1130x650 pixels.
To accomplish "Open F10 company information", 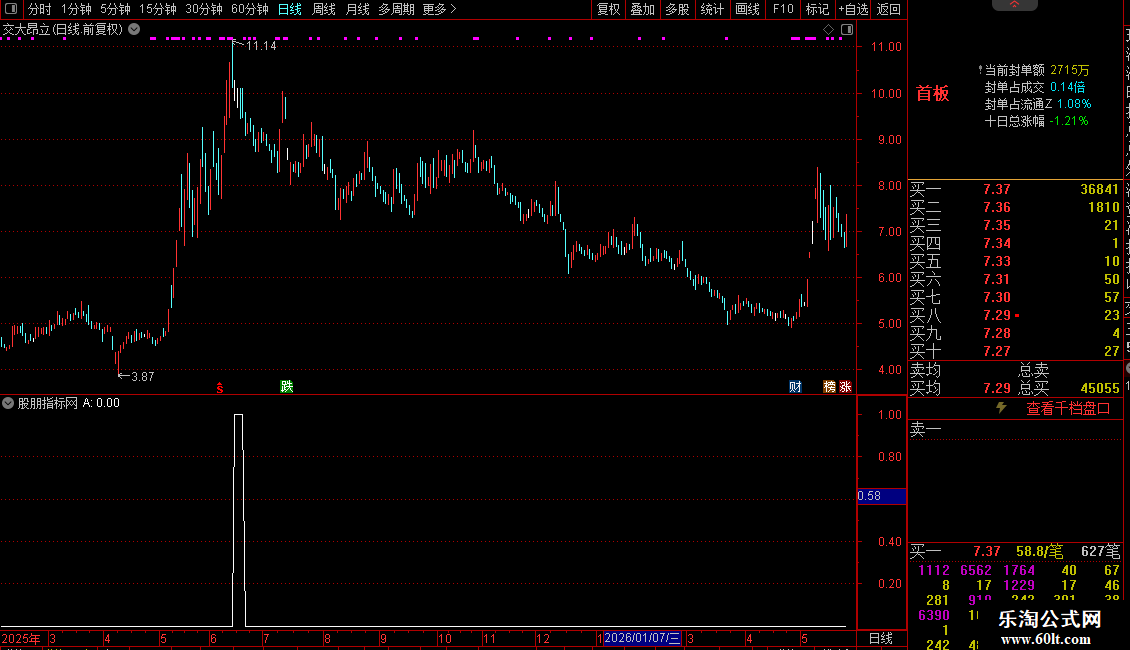I will coord(783,9).
